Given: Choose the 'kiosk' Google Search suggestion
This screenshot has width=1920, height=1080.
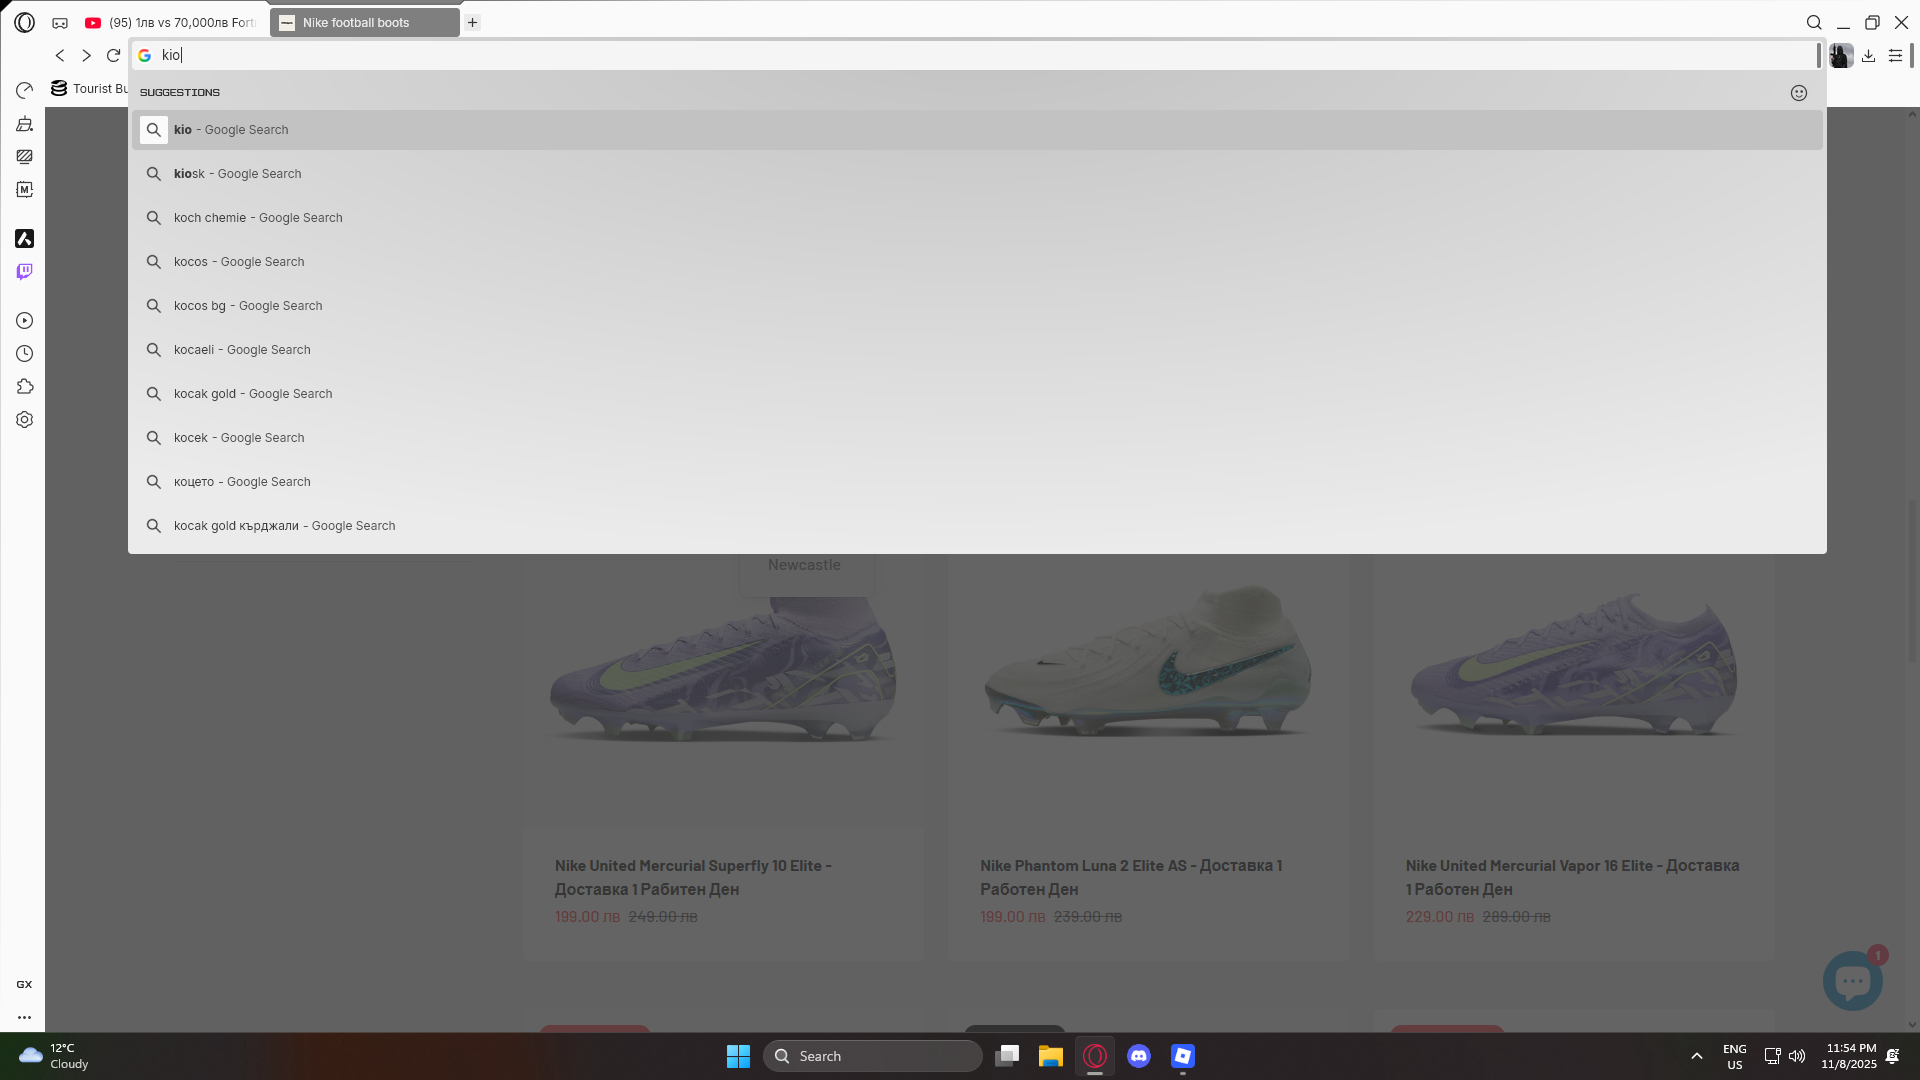Looking at the screenshot, I should 237,174.
